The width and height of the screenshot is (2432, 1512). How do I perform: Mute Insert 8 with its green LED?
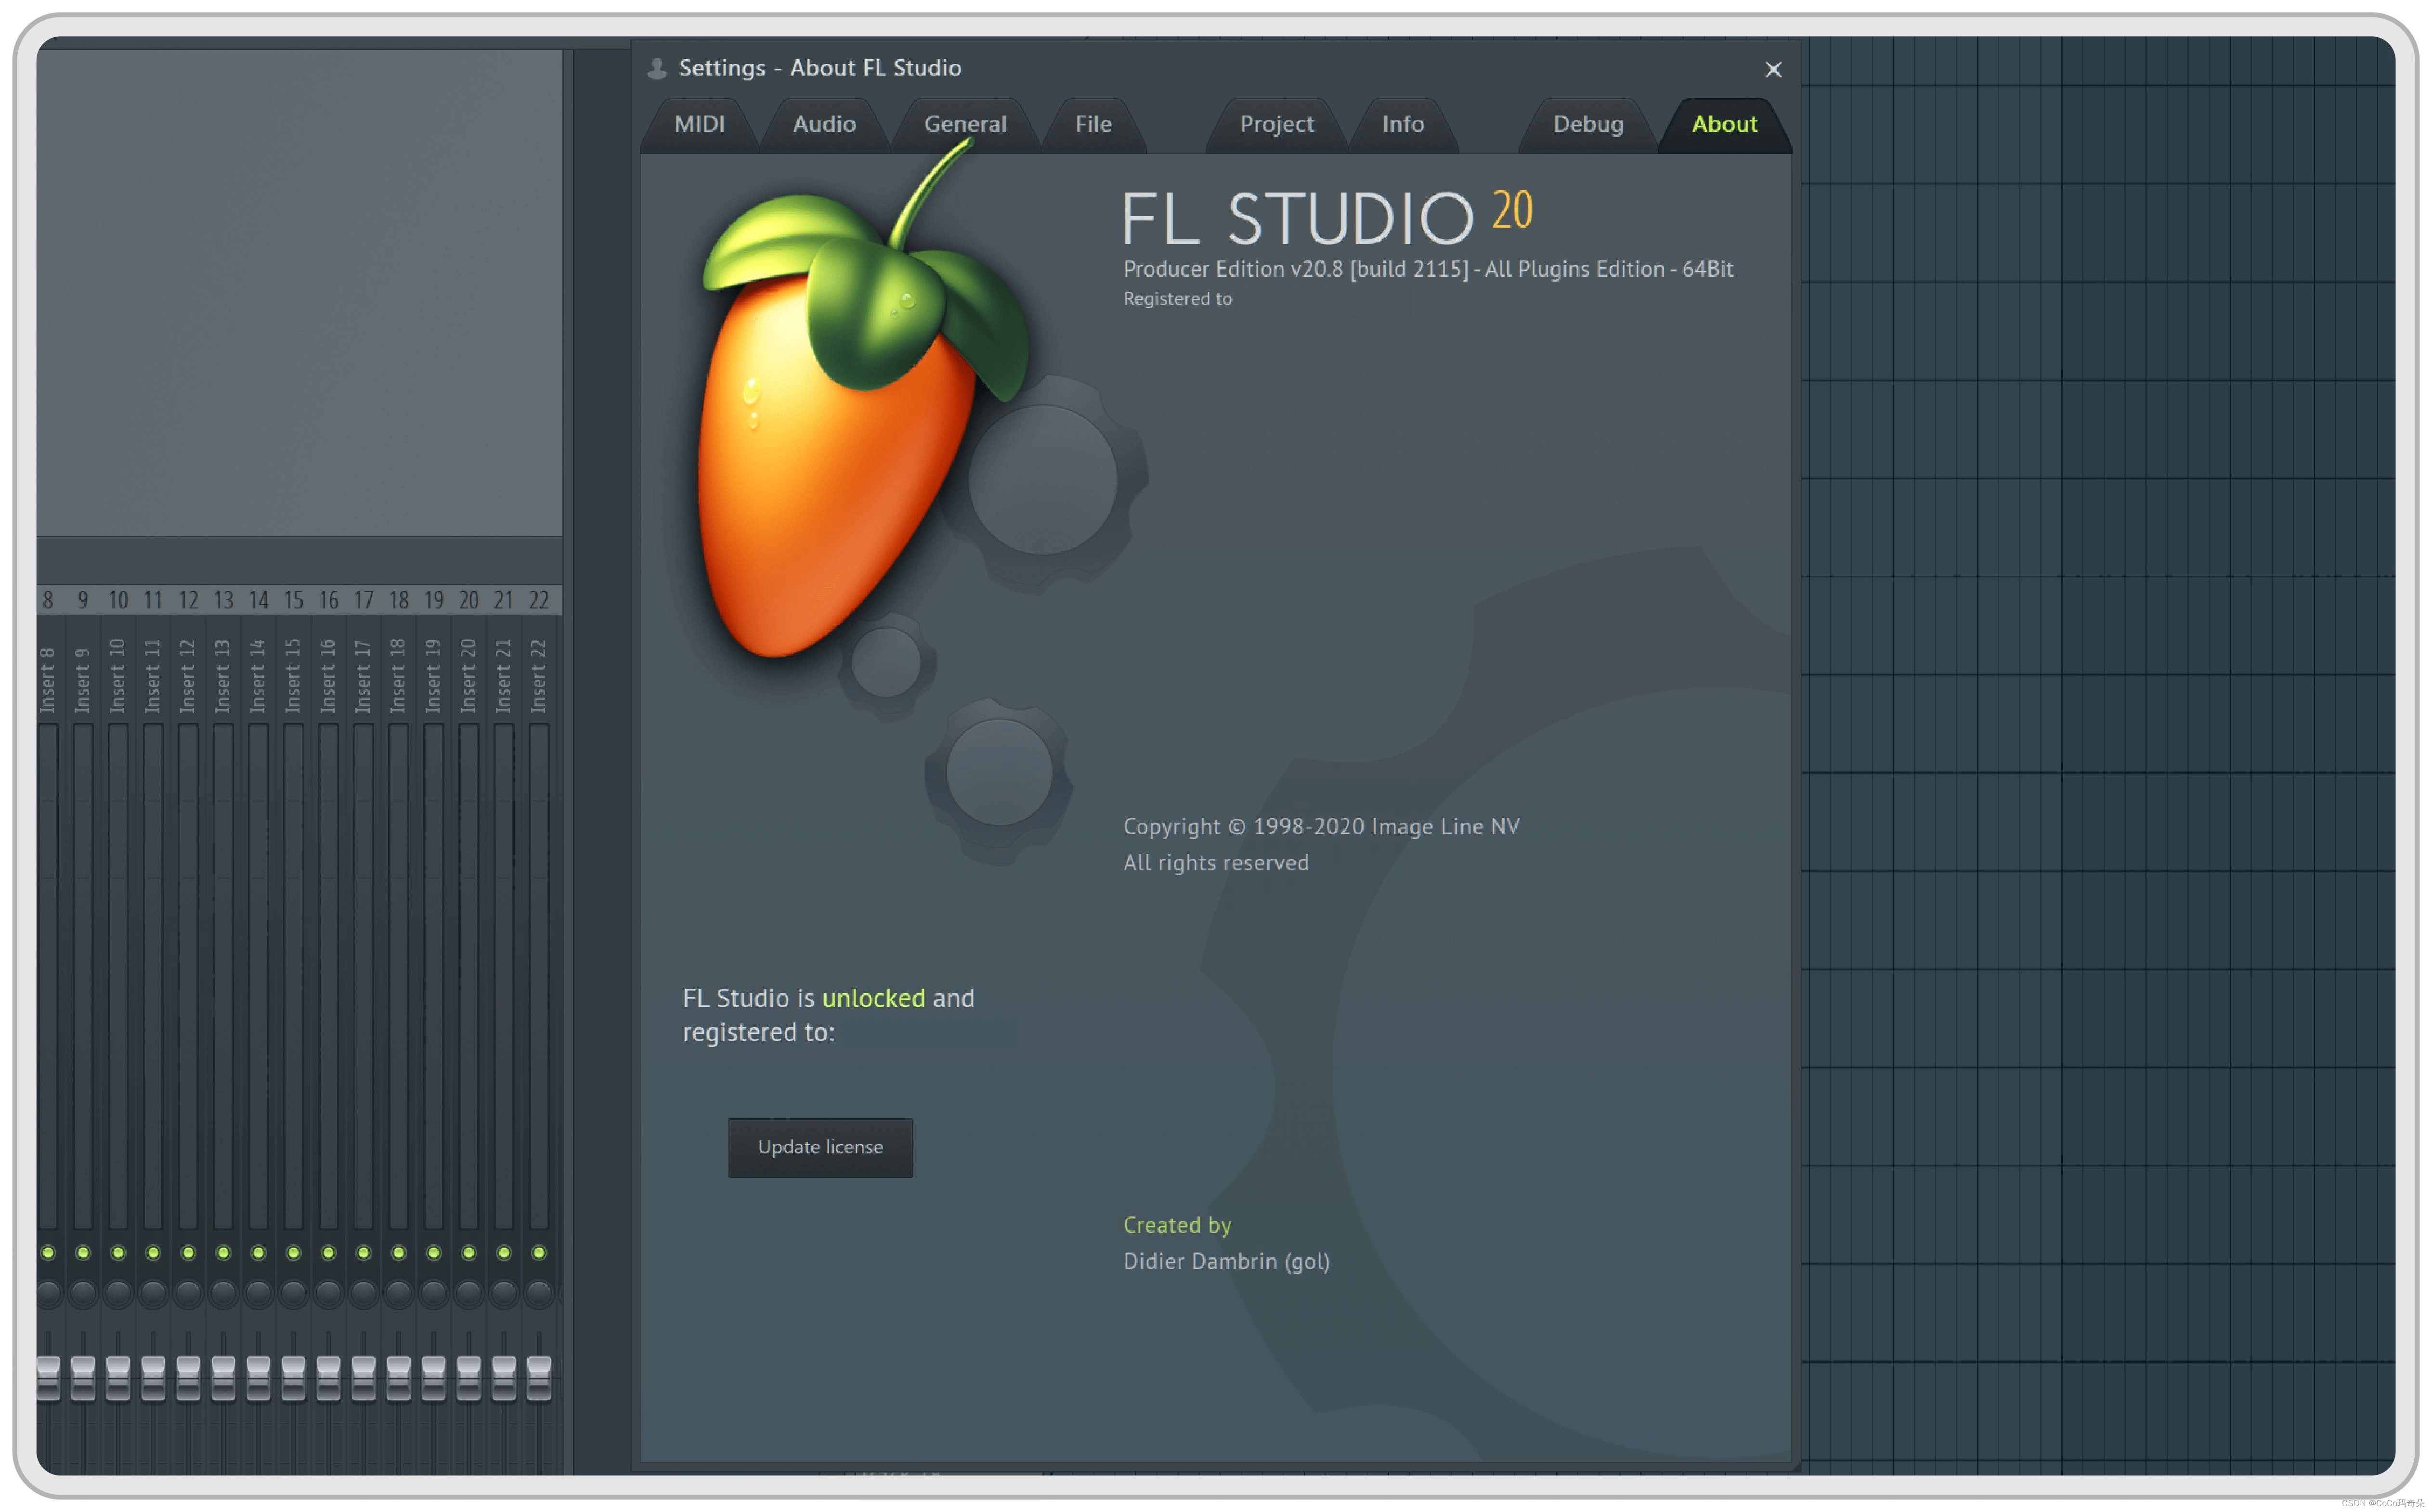point(48,1253)
